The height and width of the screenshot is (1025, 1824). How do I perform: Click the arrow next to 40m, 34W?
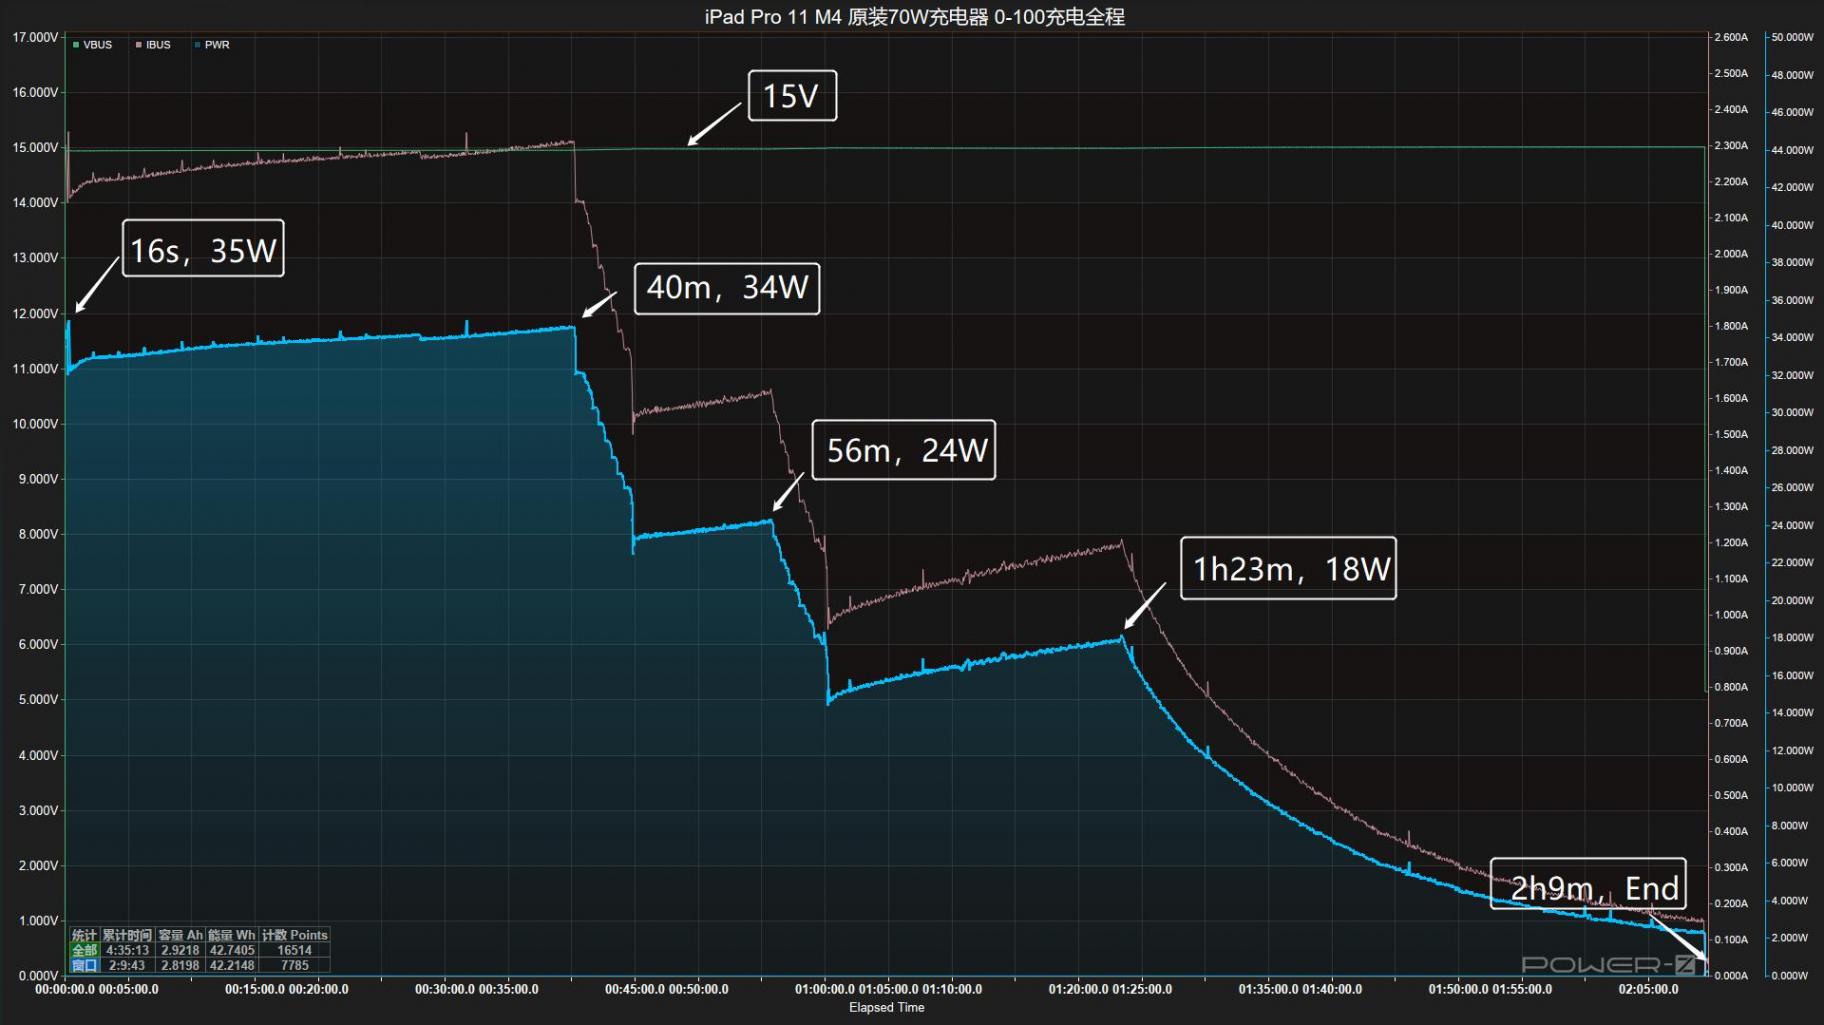[599, 304]
